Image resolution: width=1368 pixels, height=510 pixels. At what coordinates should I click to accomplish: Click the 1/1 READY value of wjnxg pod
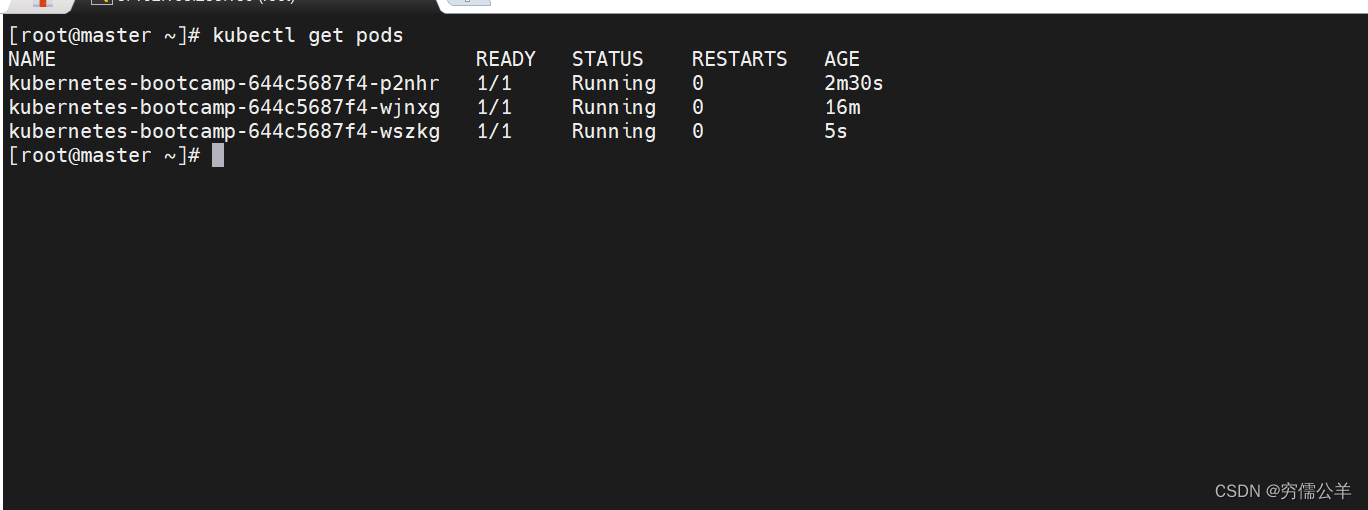[494, 107]
